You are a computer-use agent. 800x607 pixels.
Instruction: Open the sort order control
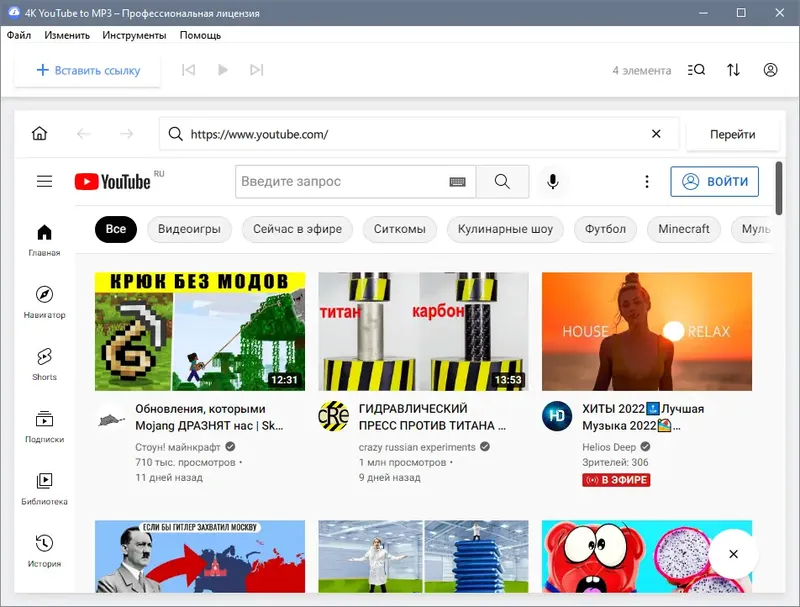[734, 70]
